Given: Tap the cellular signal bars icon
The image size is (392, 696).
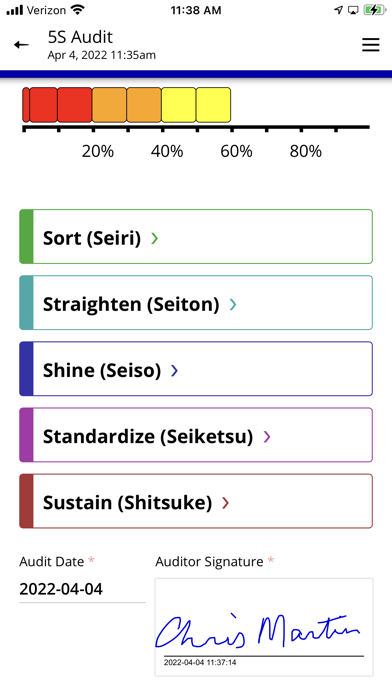Looking at the screenshot, I should pyautogui.click(x=15, y=10).
